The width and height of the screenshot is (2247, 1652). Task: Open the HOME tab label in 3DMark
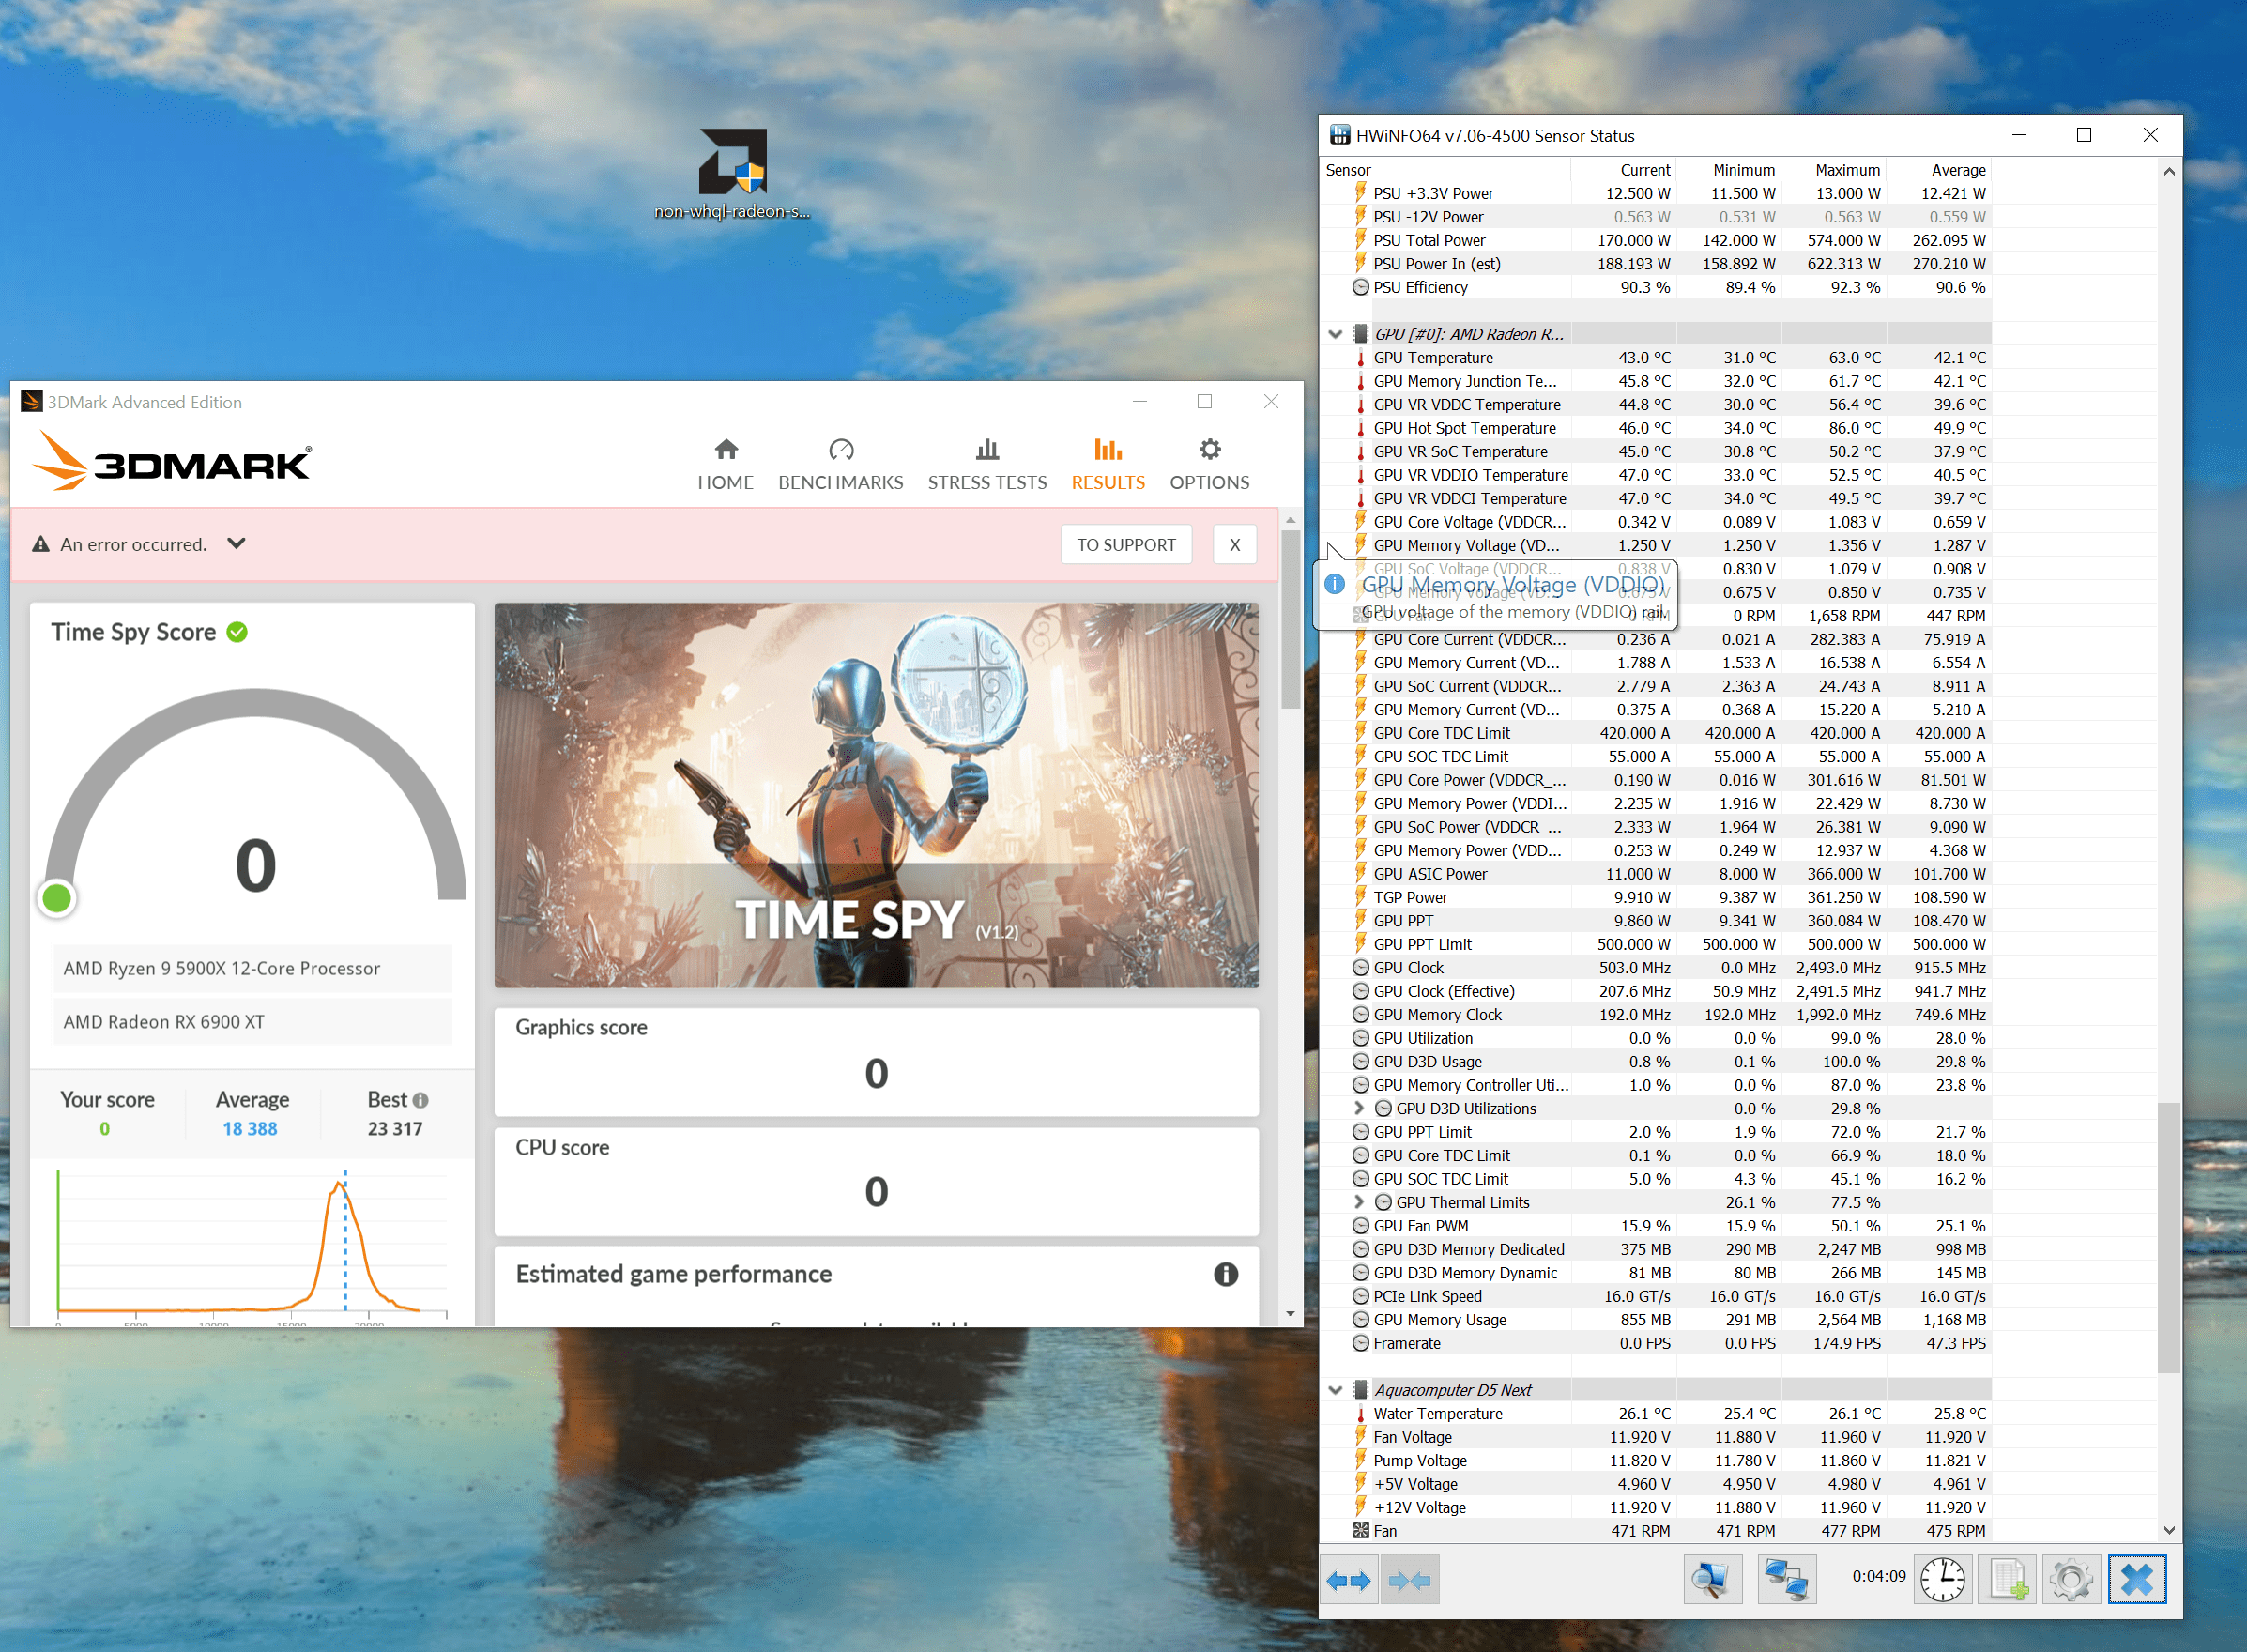coord(726,482)
